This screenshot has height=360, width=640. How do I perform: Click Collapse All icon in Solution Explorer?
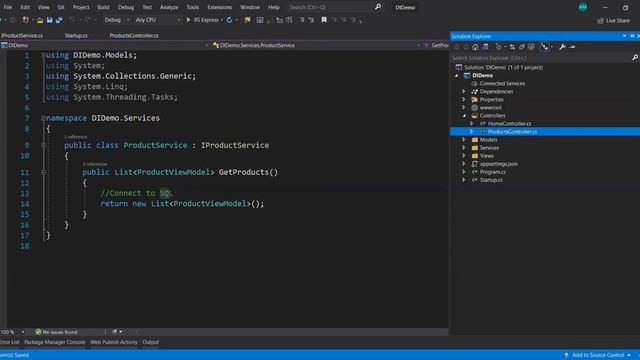[x=522, y=47]
